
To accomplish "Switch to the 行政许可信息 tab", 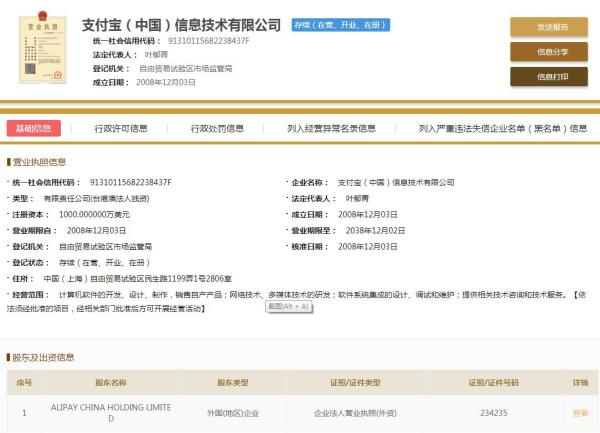I will (121, 128).
